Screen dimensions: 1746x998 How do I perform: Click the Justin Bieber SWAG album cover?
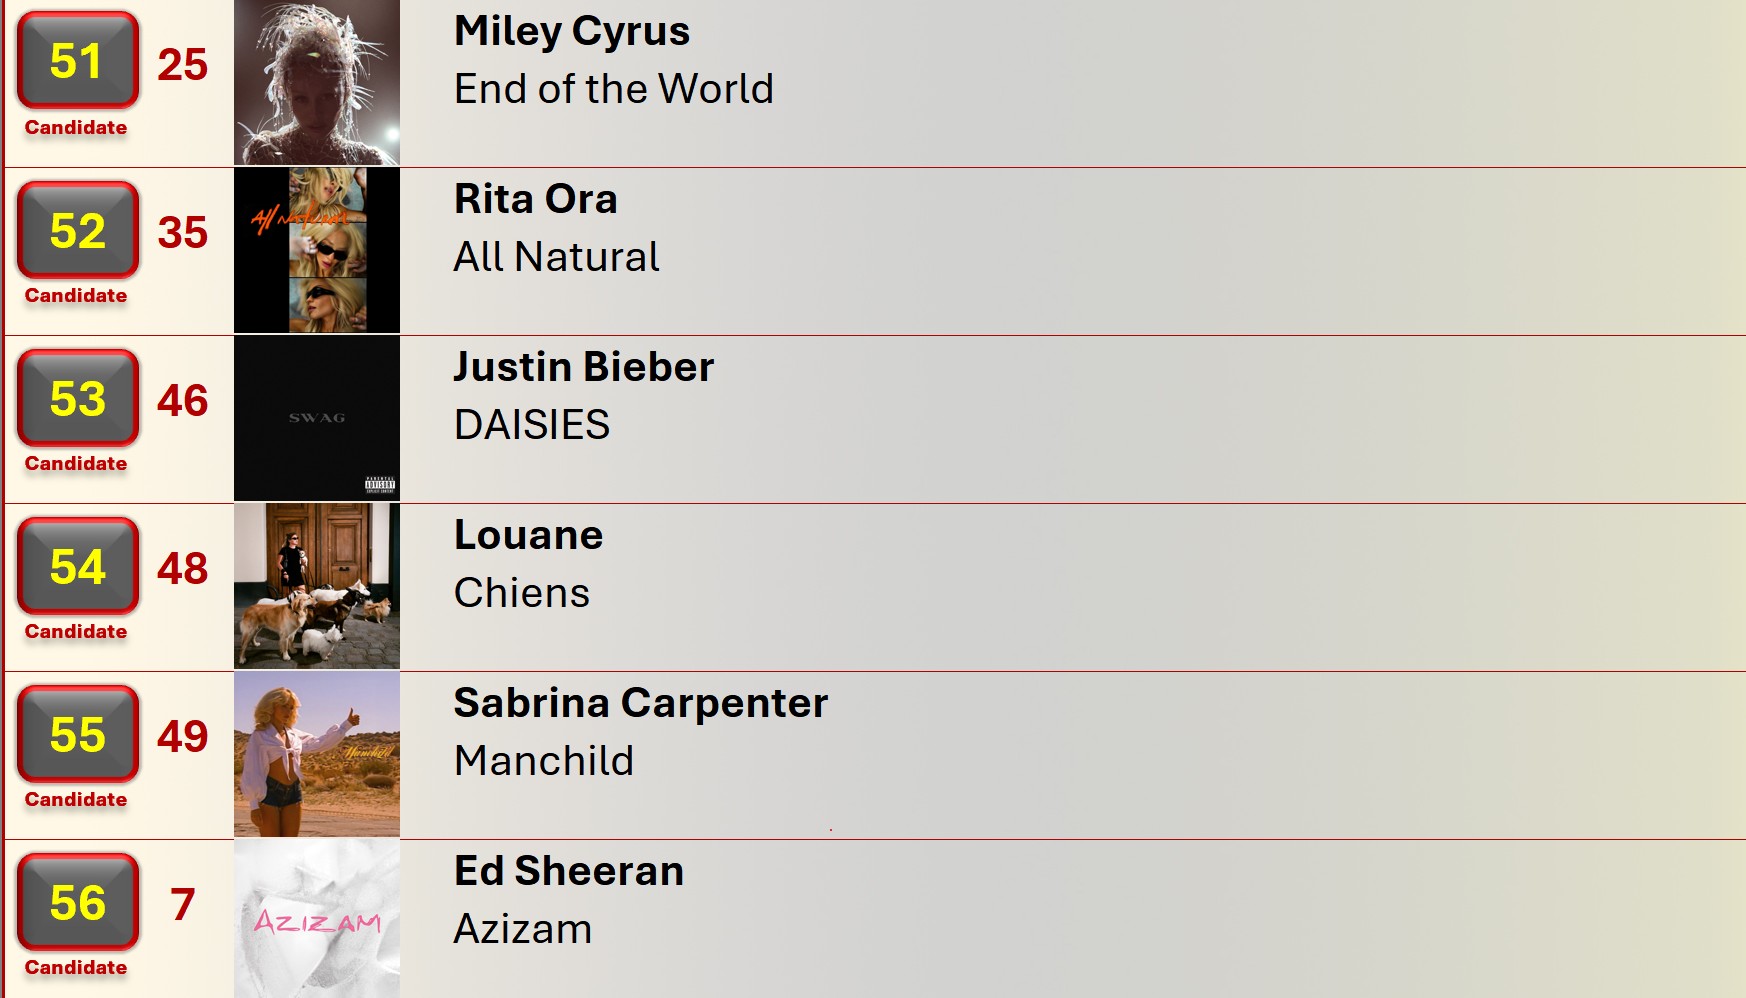coord(317,418)
